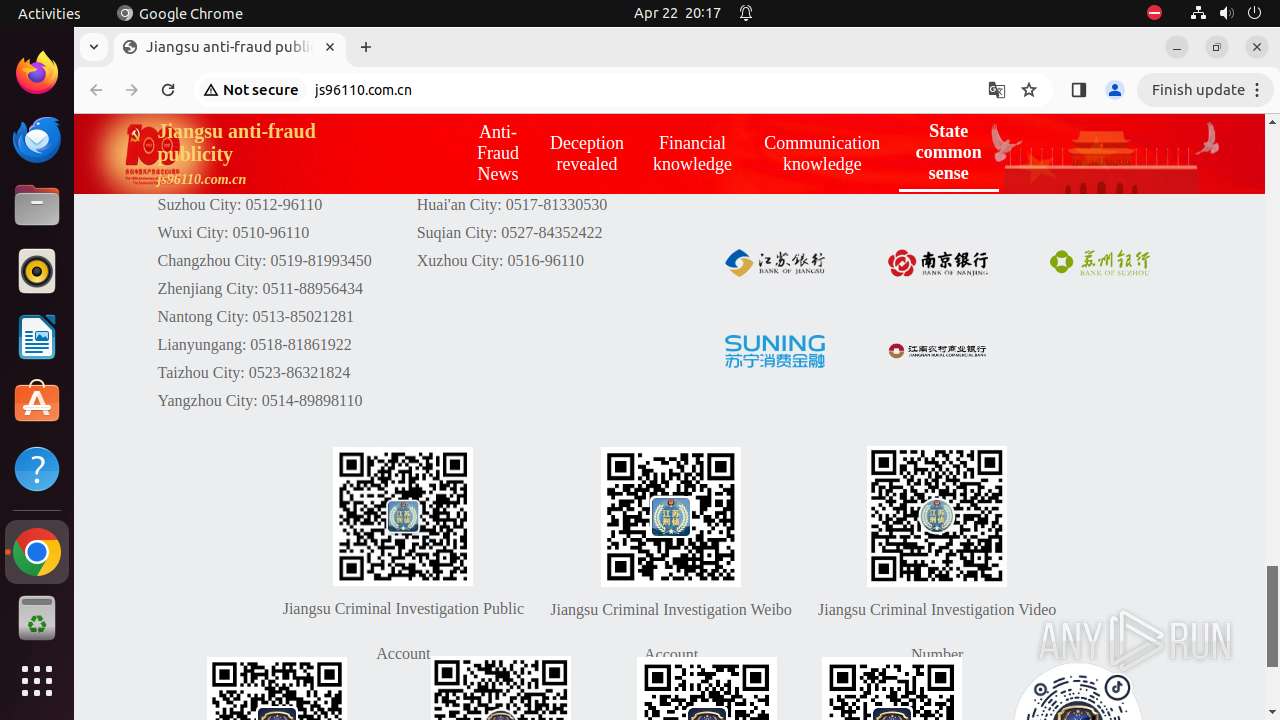Open the Activities overview
This screenshot has height=720, width=1280.
49,13
